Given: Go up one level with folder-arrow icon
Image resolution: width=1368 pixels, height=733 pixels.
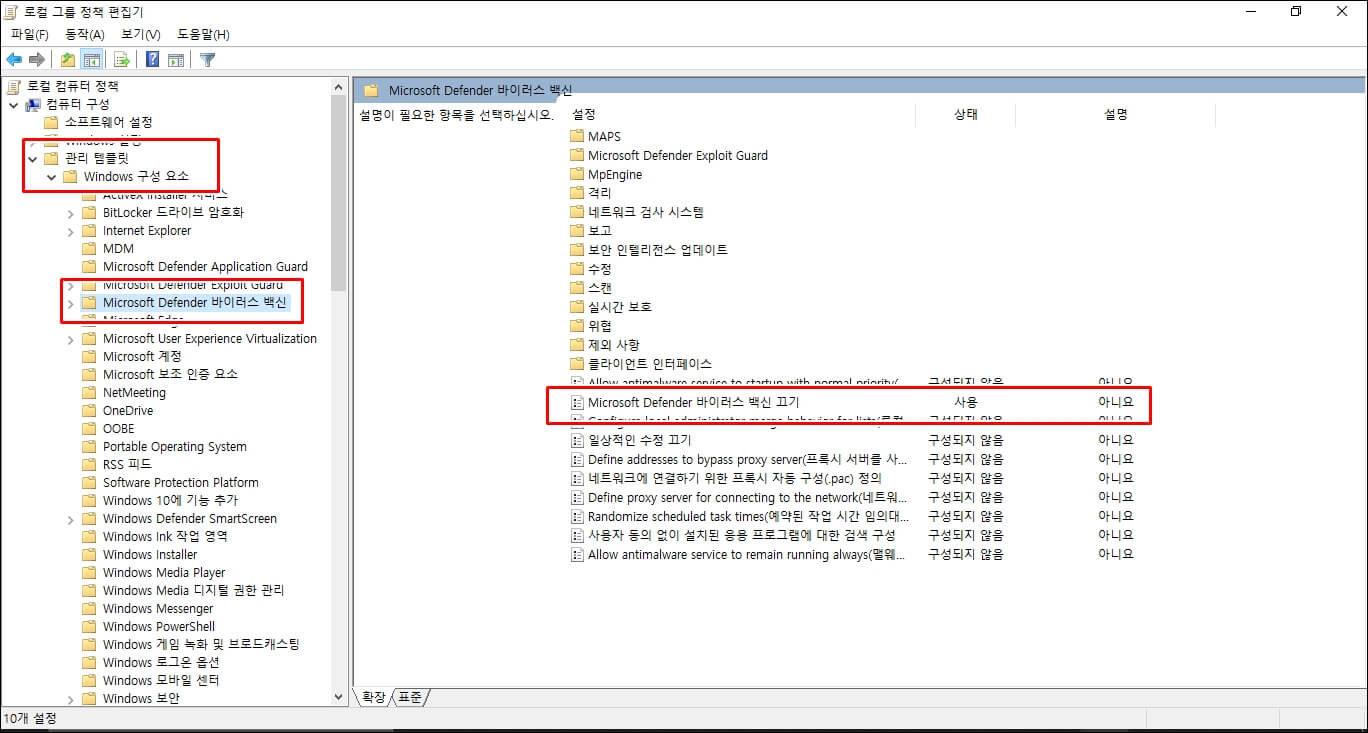Looking at the screenshot, I should click(x=68, y=59).
